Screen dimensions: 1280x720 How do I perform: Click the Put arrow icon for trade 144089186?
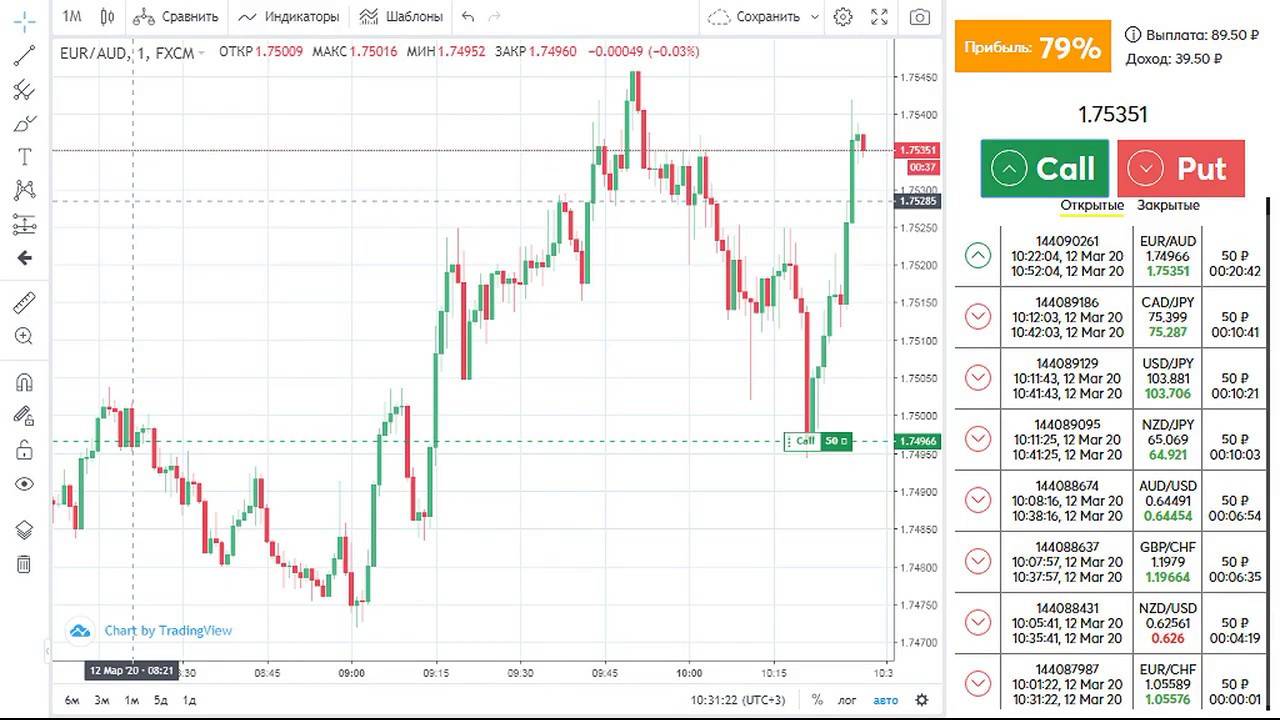pyautogui.click(x=978, y=317)
